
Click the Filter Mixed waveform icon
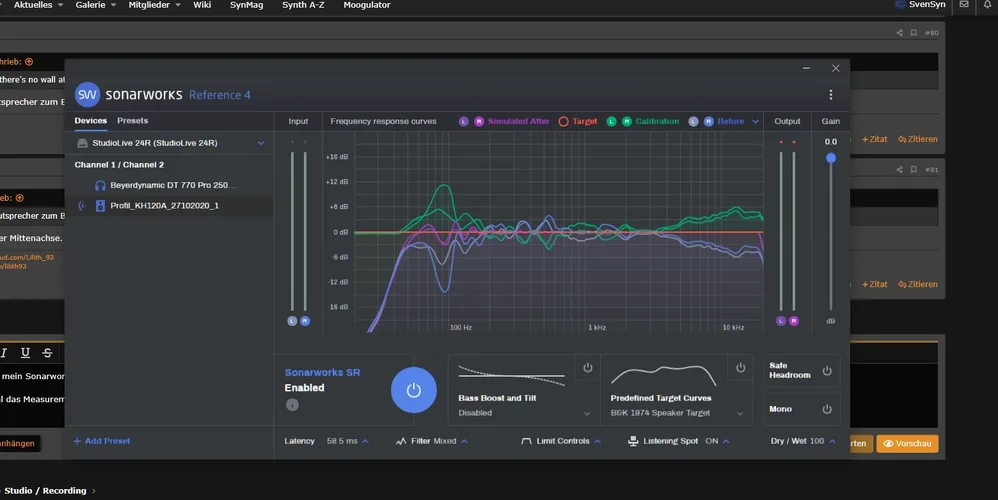pos(401,441)
